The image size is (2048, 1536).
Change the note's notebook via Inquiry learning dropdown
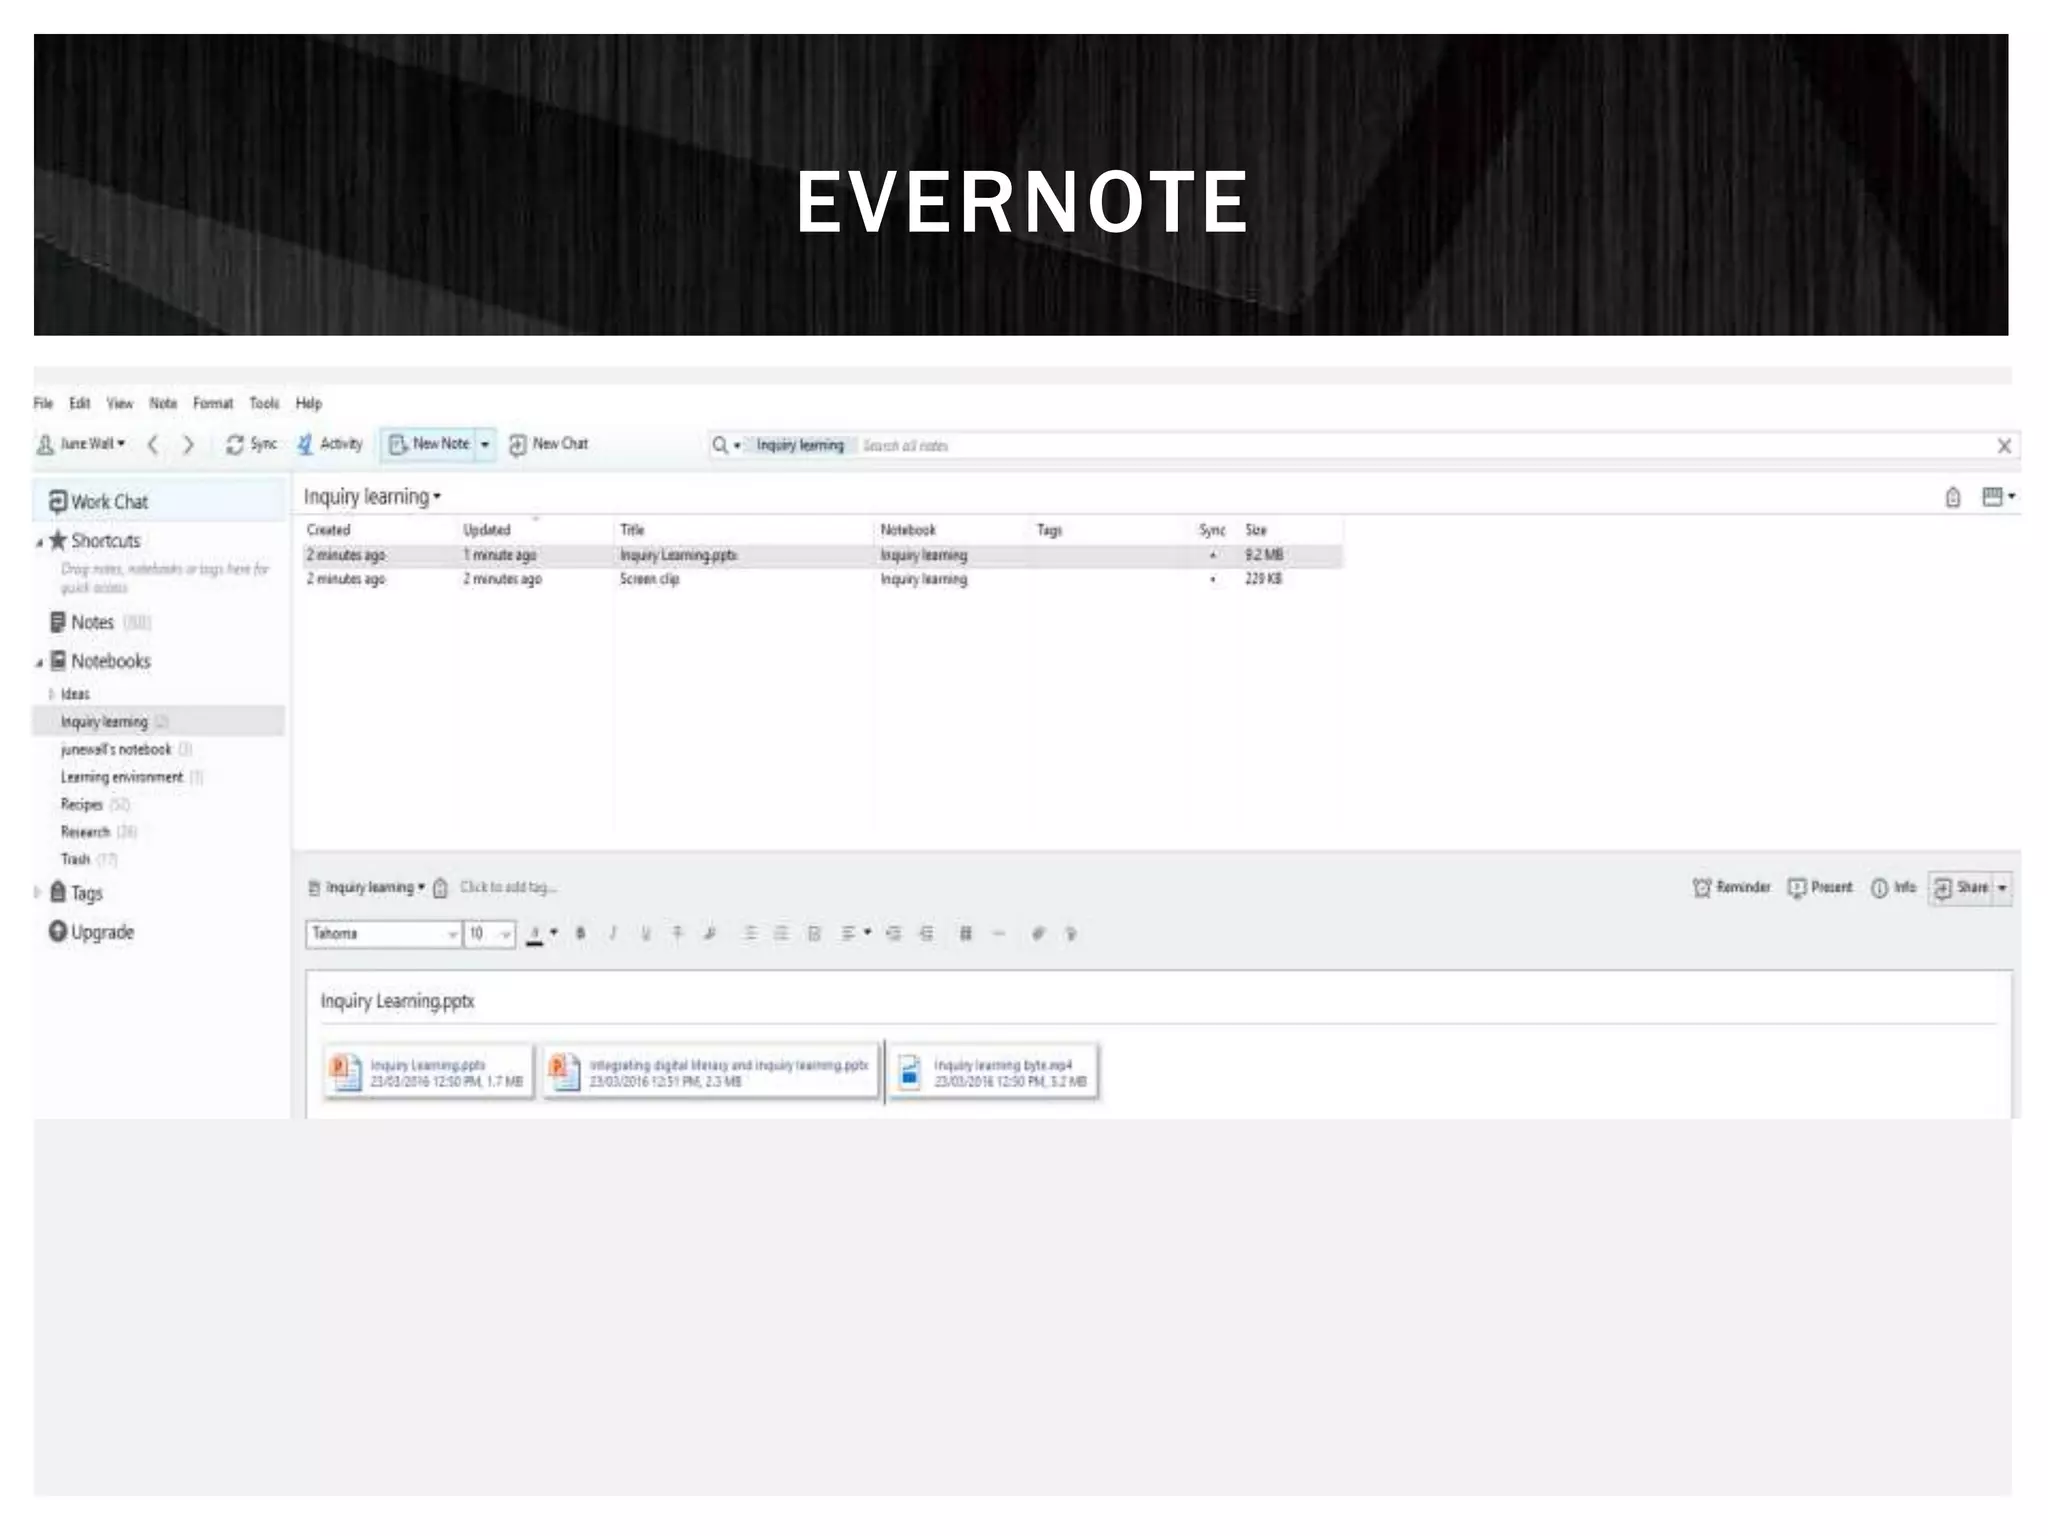367,887
